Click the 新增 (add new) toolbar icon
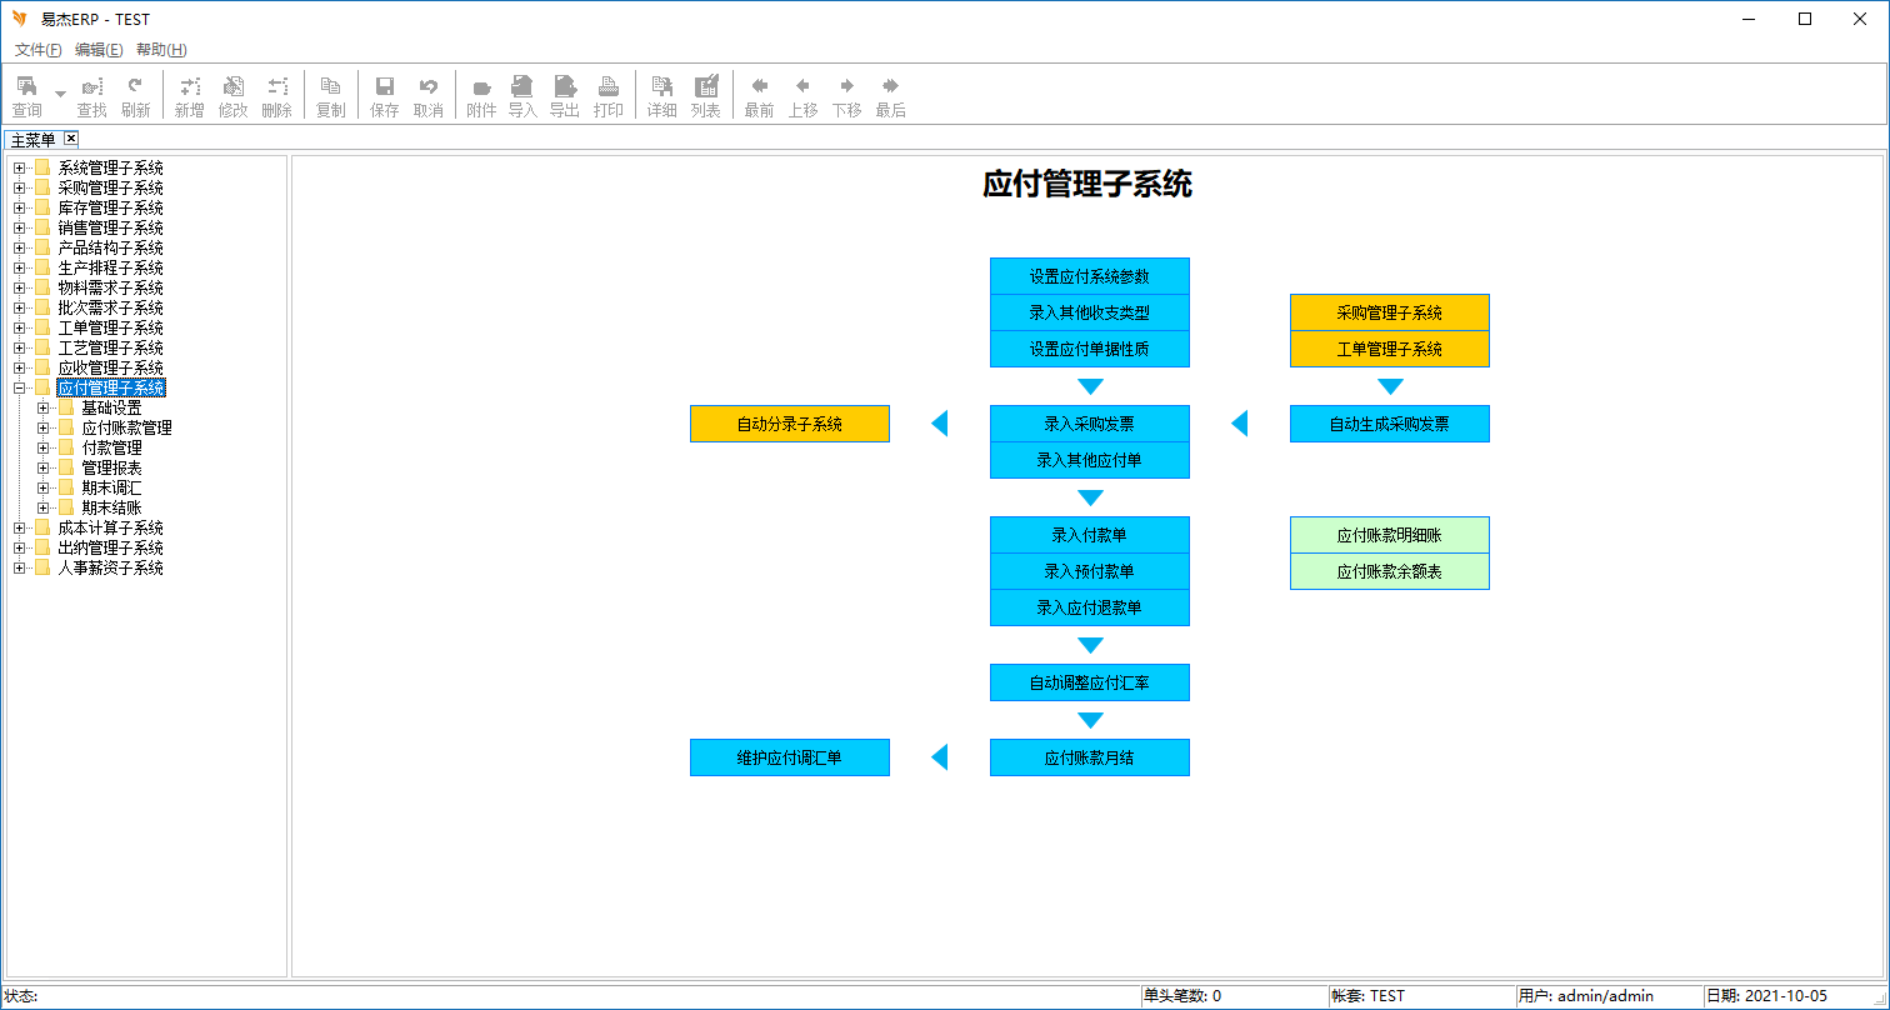The height and width of the screenshot is (1010, 1890). pyautogui.click(x=190, y=97)
